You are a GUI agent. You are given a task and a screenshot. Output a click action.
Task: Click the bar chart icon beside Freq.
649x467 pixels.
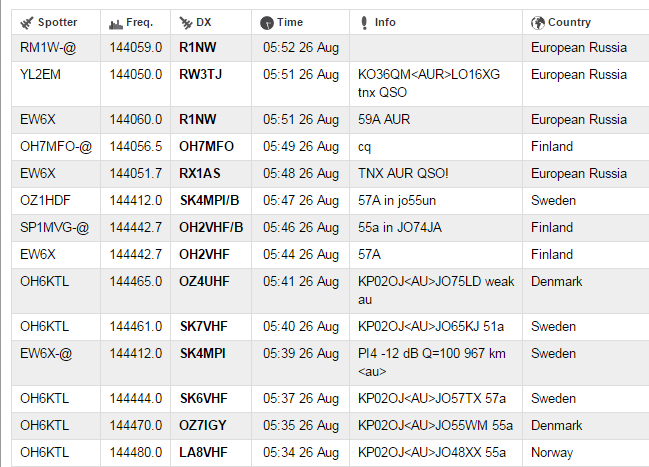[x=116, y=22]
